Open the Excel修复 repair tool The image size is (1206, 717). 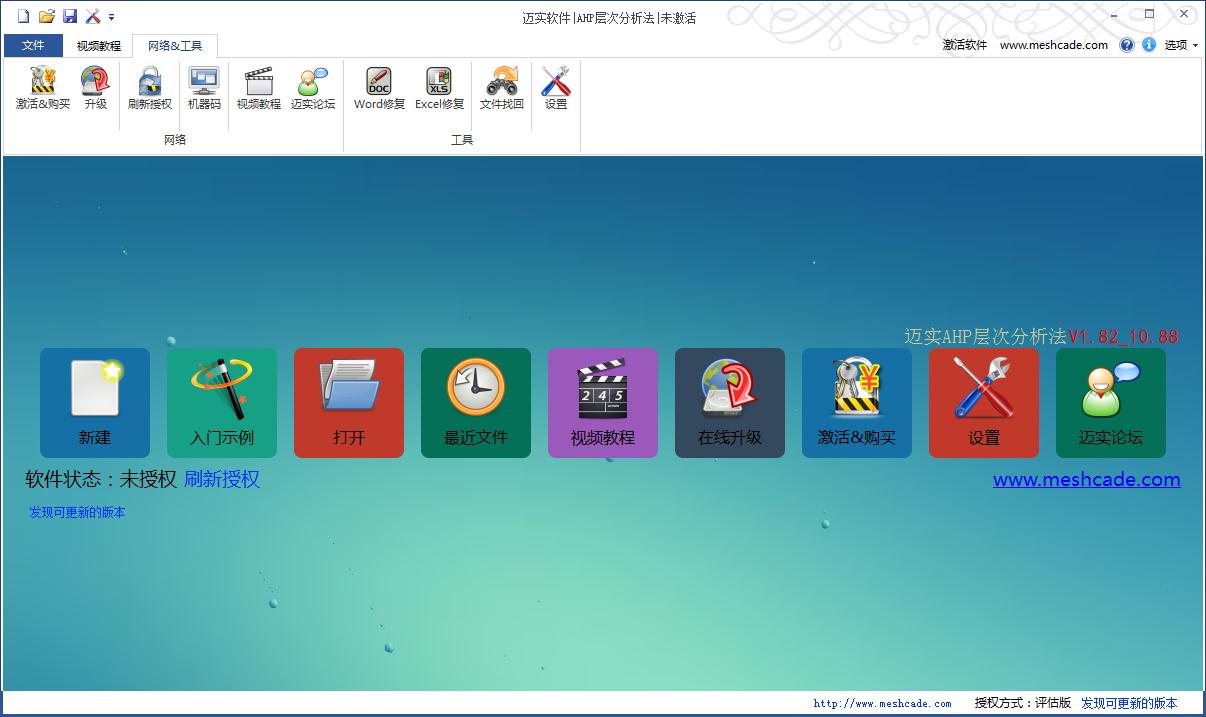[x=439, y=88]
